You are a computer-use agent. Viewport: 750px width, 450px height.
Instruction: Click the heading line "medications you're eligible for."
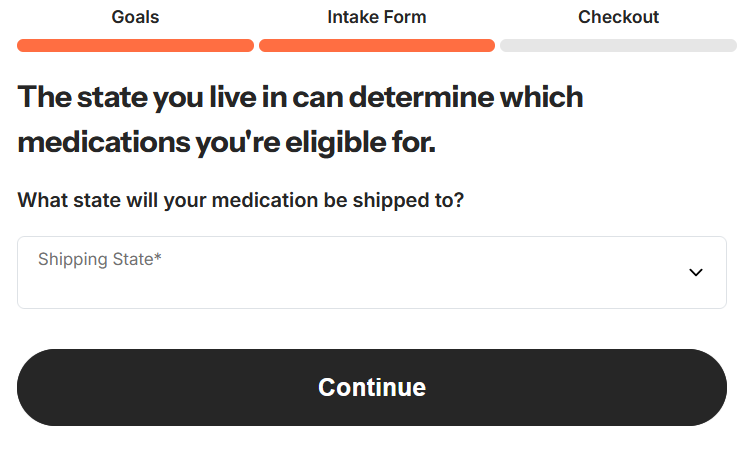226,142
